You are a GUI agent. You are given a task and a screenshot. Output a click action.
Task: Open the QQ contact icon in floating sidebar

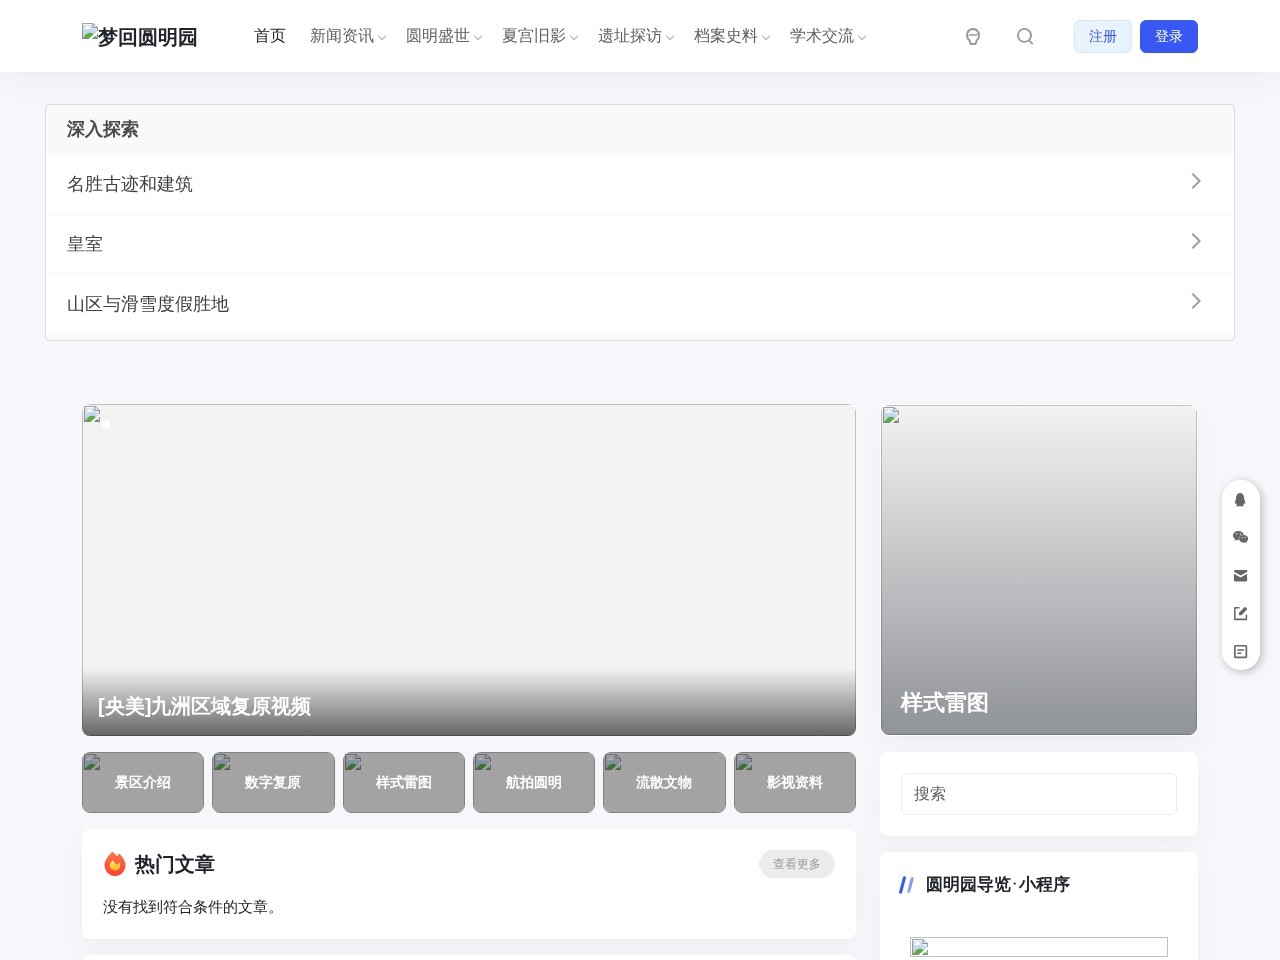(x=1241, y=500)
